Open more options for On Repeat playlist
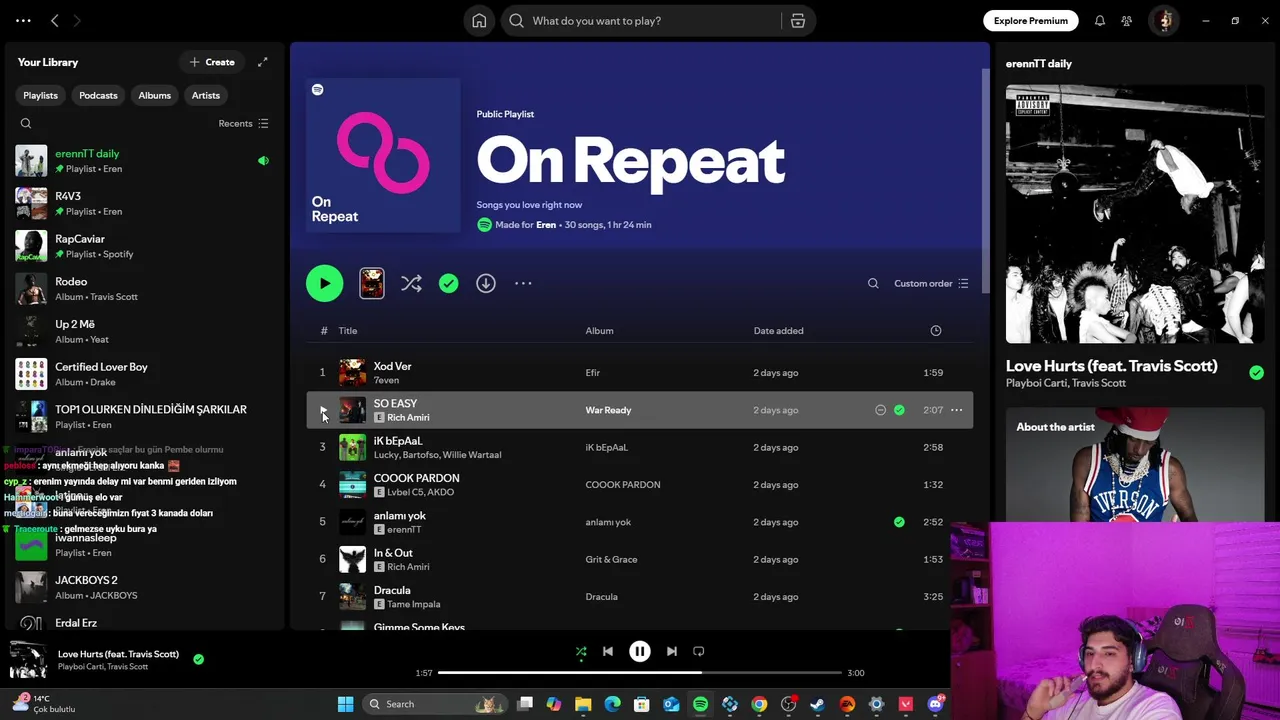This screenshot has height=720, width=1280. tap(523, 284)
